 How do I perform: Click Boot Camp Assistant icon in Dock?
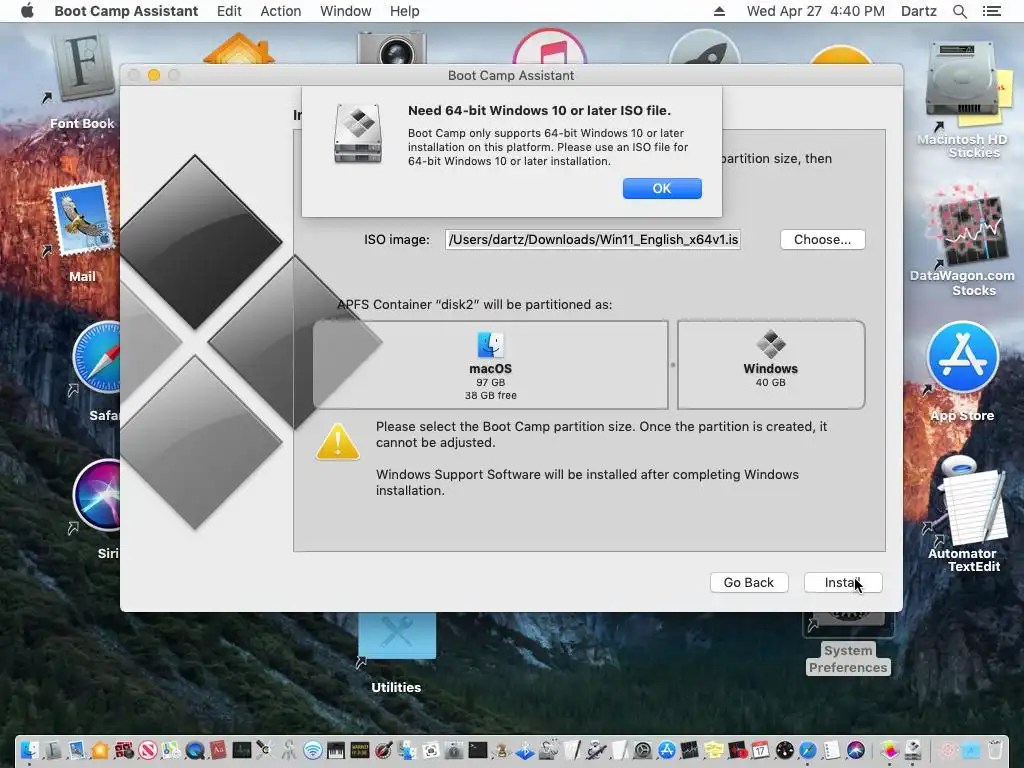913,750
